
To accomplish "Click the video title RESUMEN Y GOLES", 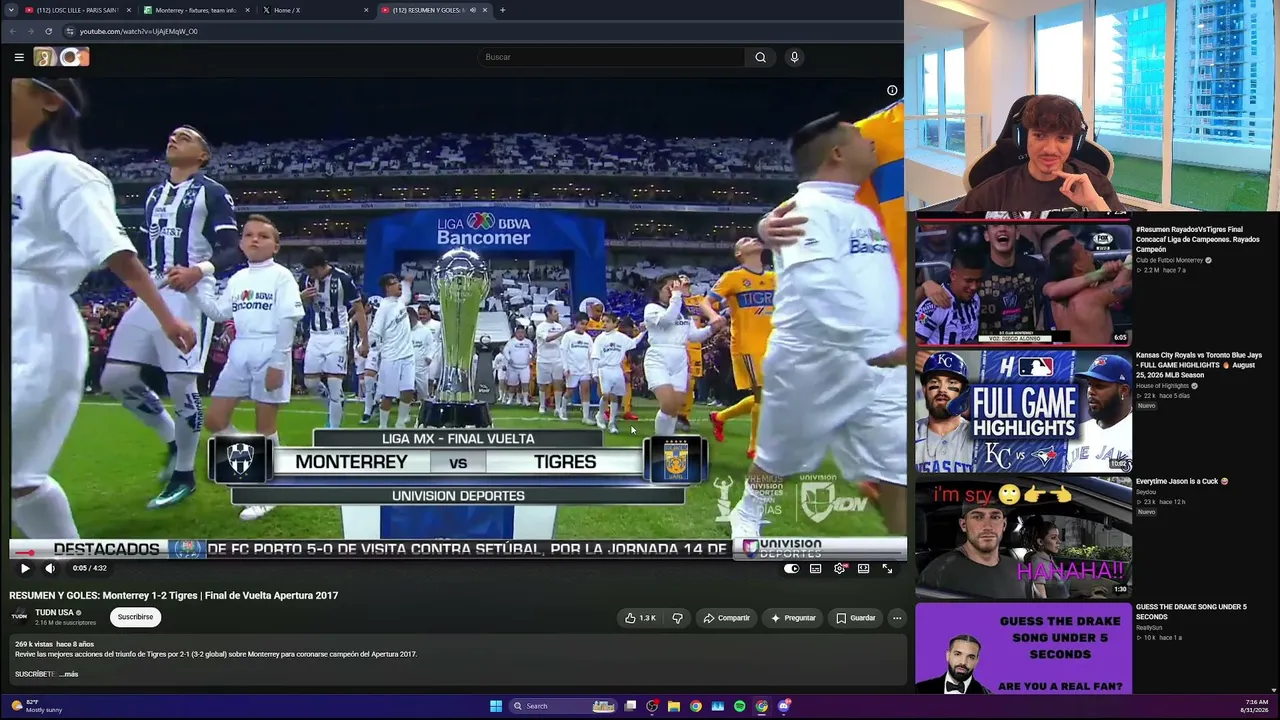I will point(174,595).
